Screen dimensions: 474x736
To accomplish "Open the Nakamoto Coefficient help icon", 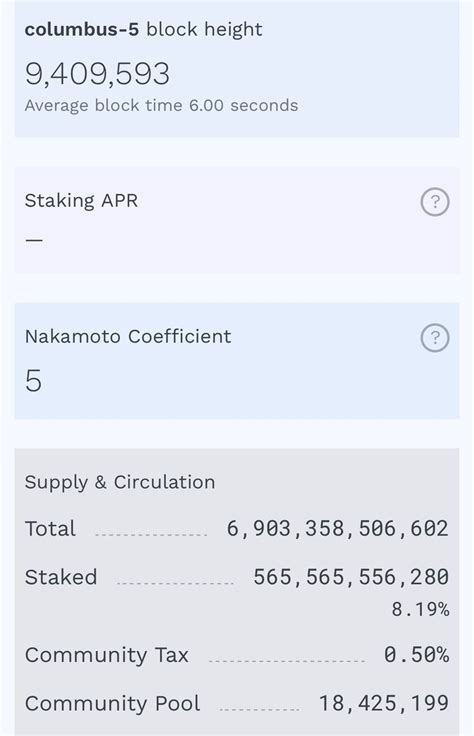I will (x=435, y=338).
